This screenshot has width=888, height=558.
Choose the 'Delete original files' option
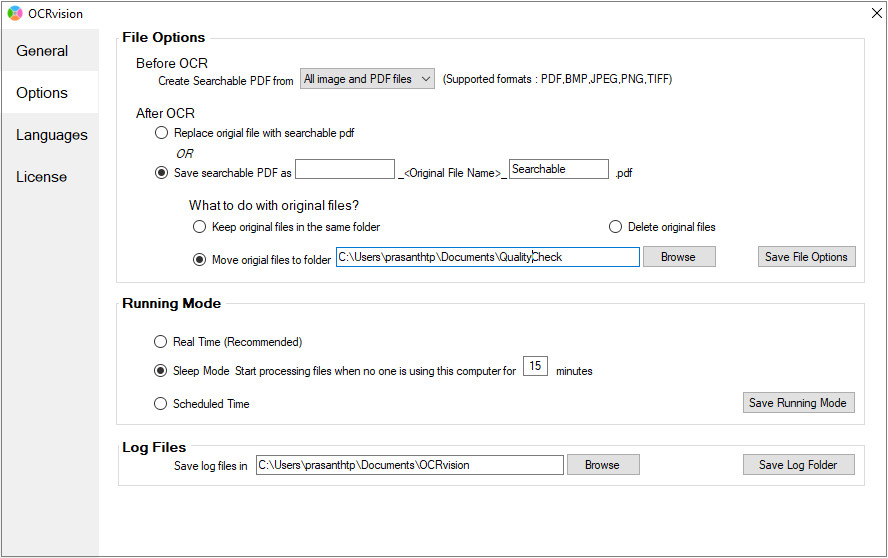(615, 227)
